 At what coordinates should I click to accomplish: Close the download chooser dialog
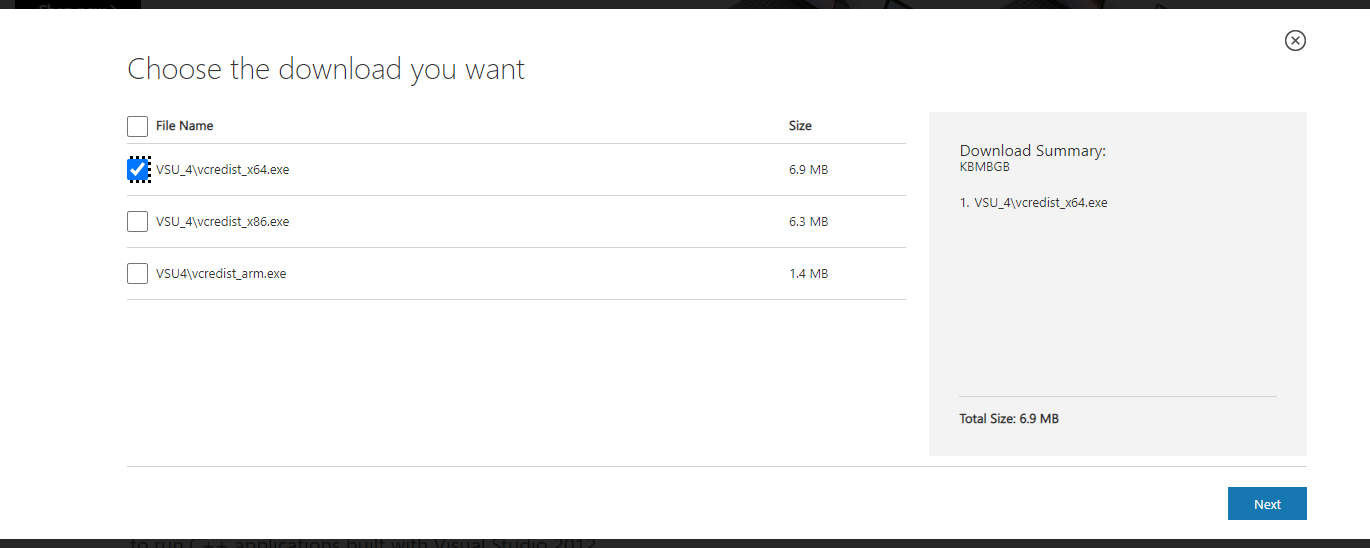(1295, 40)
